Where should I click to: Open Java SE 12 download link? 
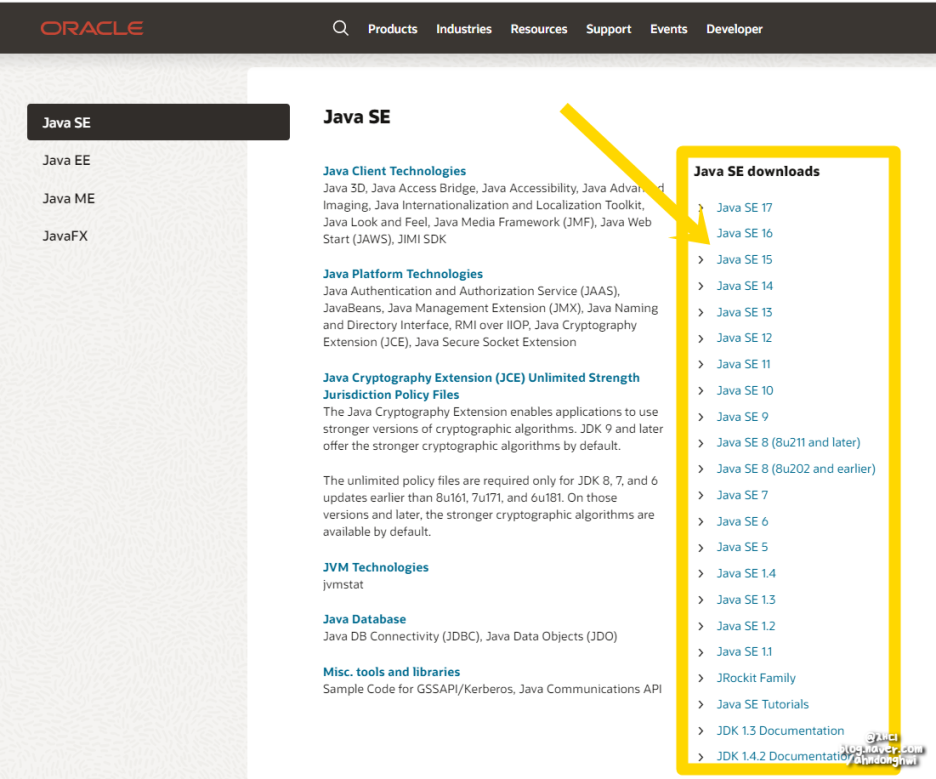click(744, 337)
